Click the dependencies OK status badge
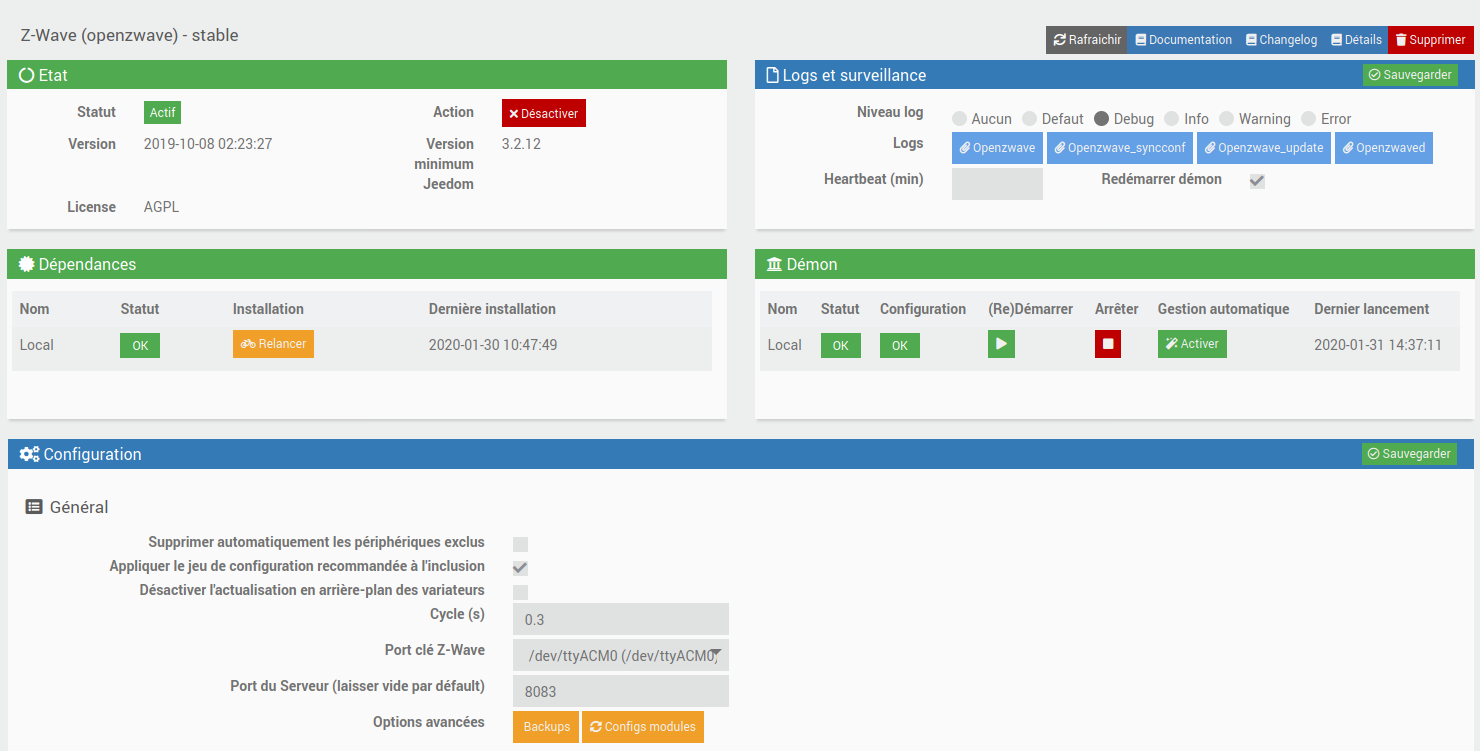Screen dimensions: 1480x751 tap(140, 345)
